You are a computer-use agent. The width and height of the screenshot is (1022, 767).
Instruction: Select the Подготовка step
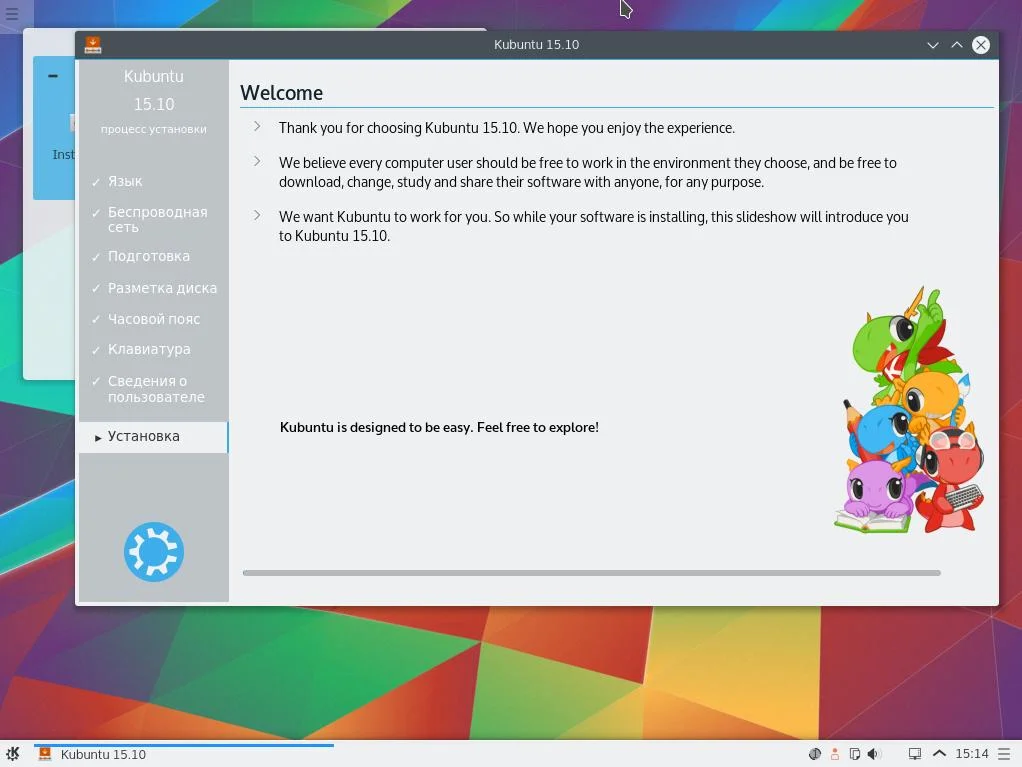149,256
